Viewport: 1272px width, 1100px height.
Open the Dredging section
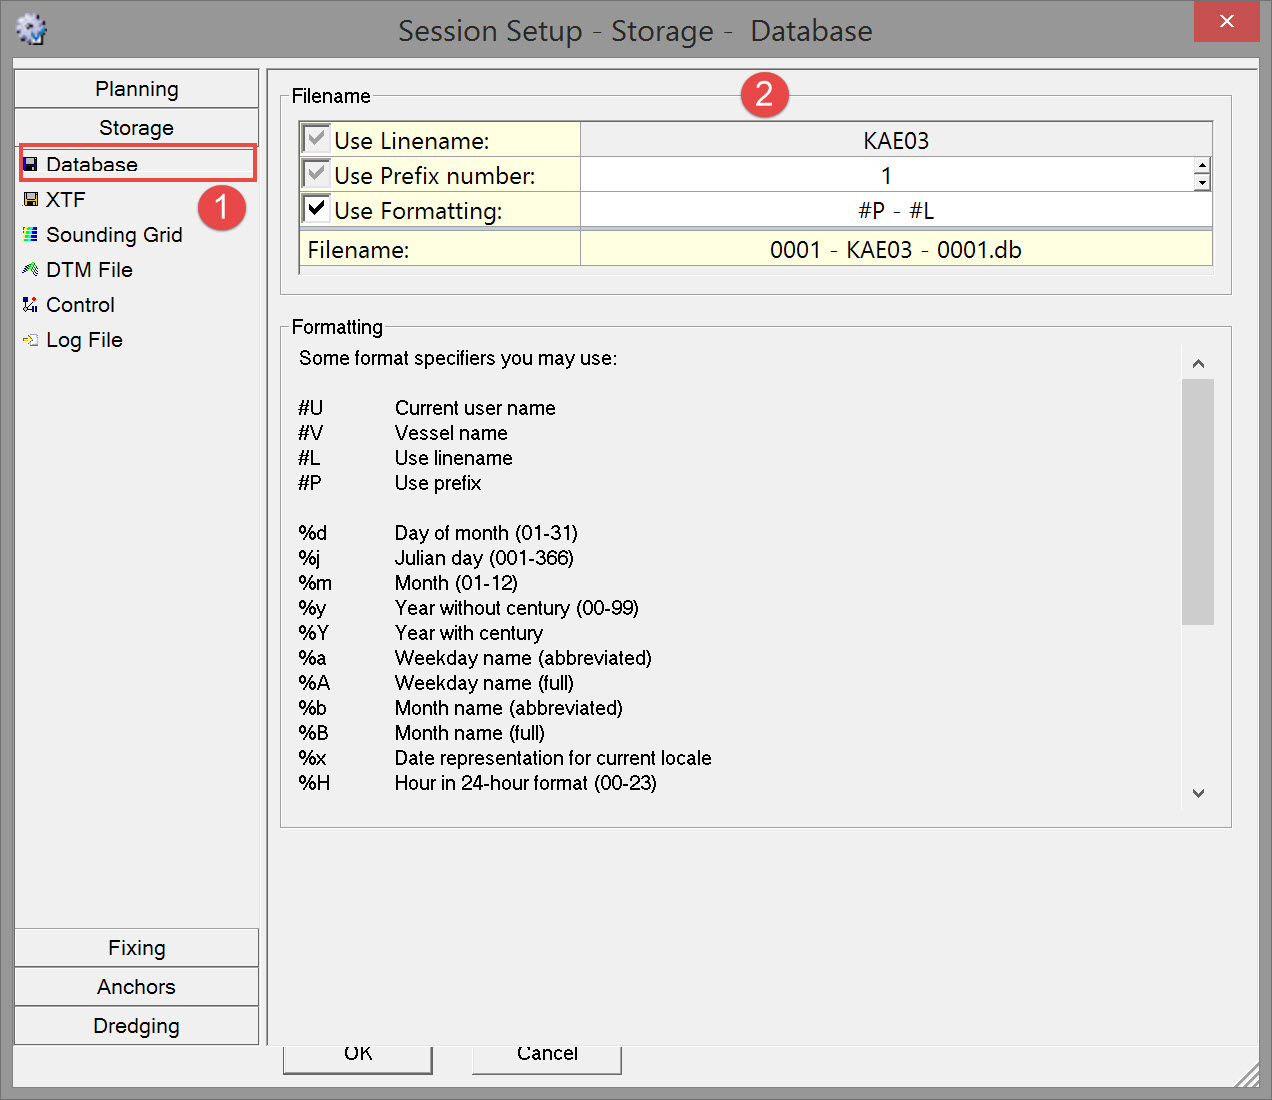point(137,1026)
